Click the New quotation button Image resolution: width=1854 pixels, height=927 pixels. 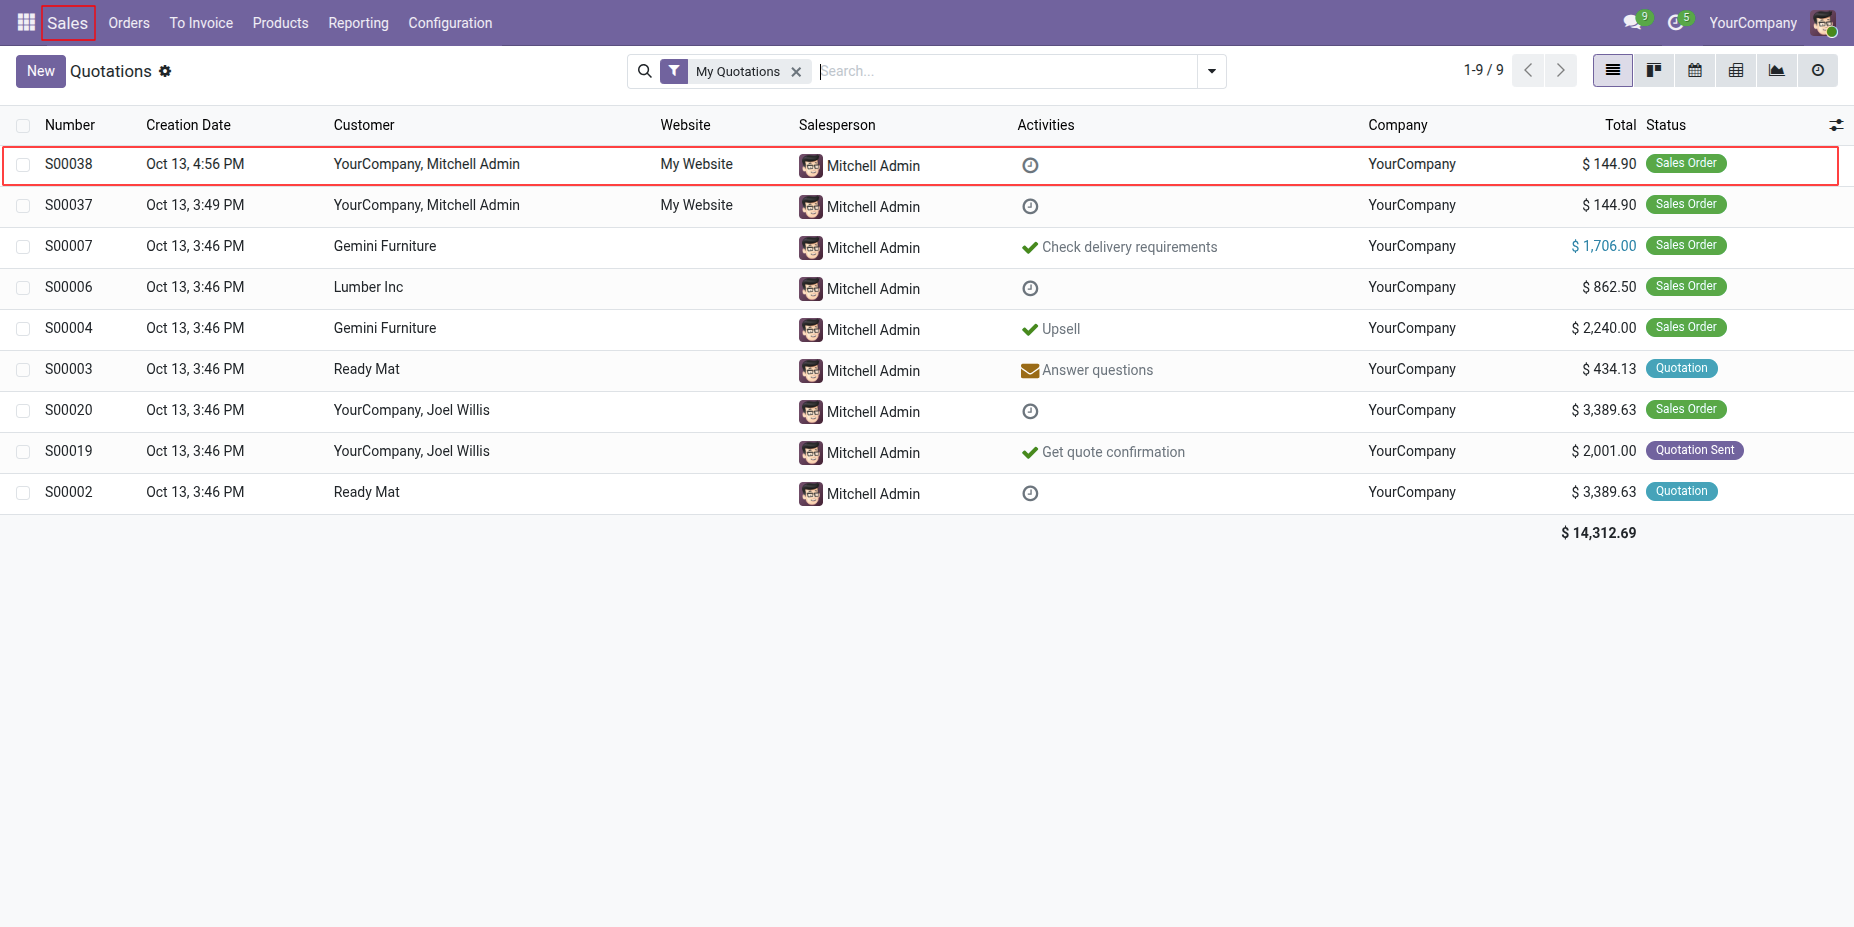pos(41,71)
